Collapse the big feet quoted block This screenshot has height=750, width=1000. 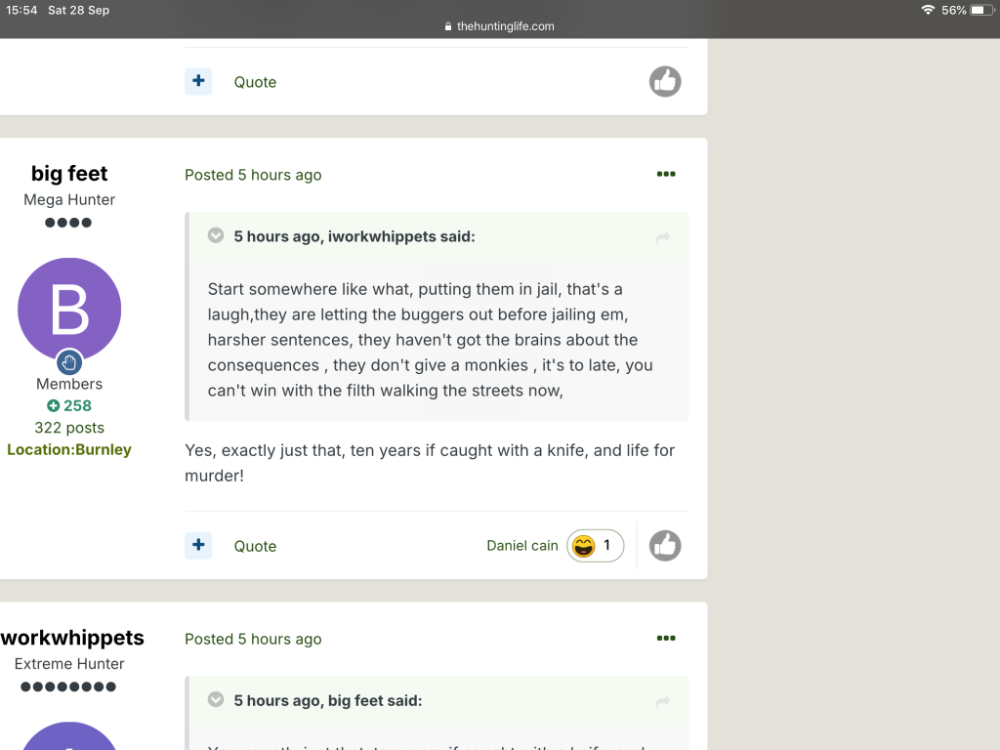[x=216, y=700]
